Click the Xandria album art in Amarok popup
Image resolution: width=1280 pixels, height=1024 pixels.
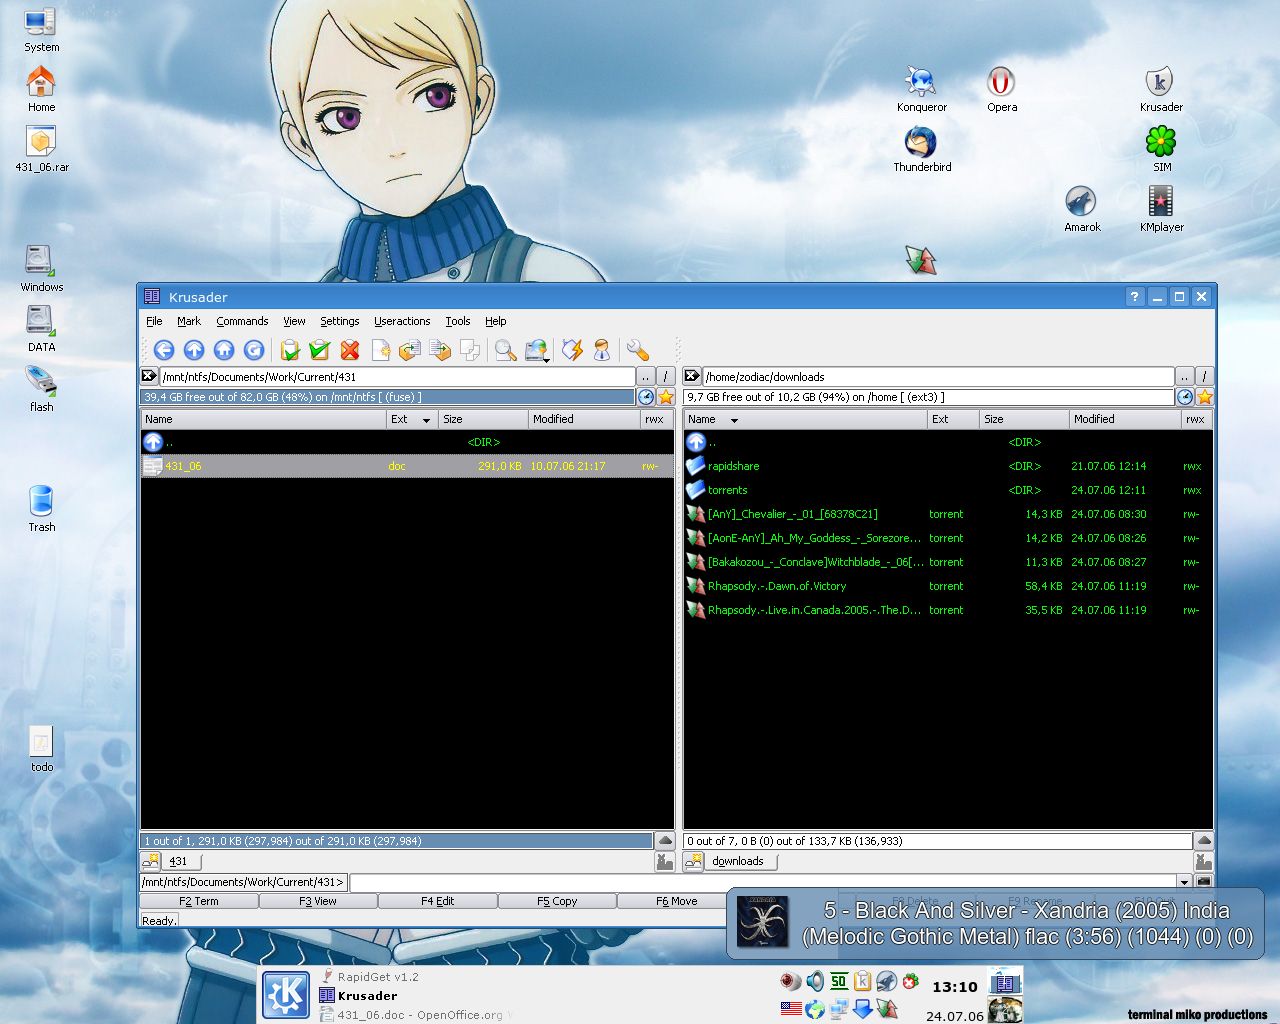[x=762, y=922]
